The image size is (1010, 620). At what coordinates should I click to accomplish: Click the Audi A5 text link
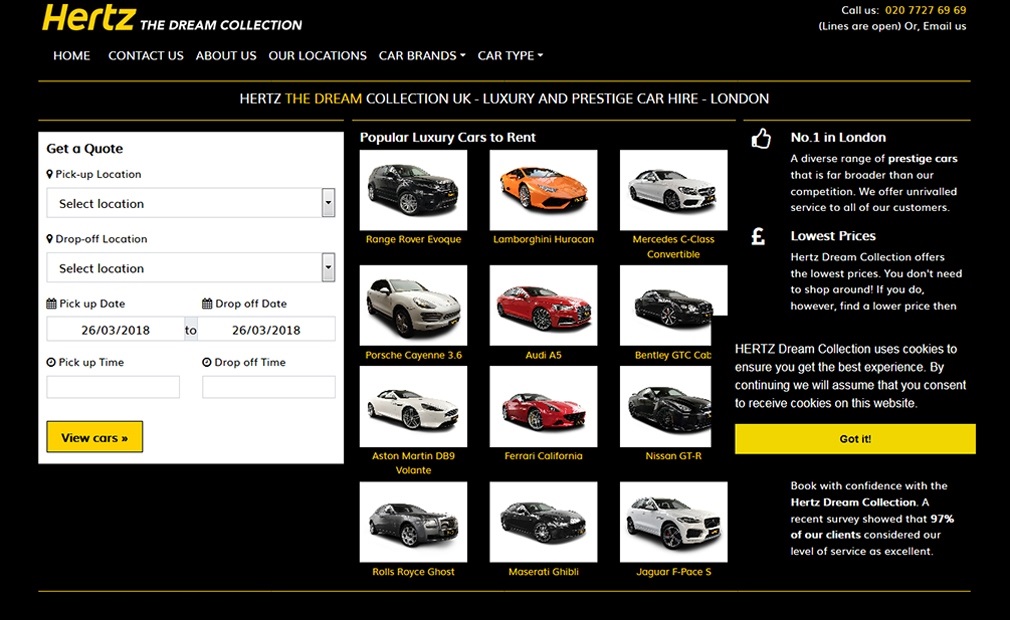(544, 355)
